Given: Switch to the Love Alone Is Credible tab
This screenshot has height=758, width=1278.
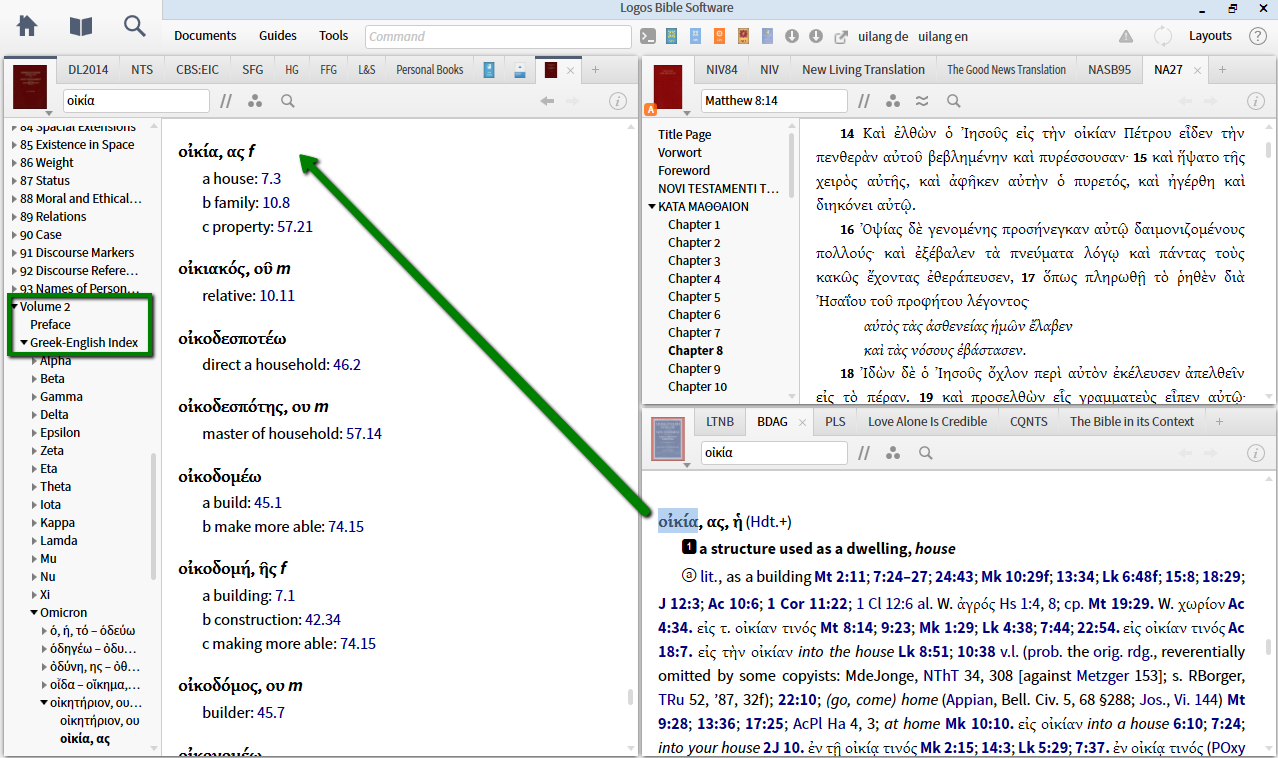Looking at the screenshot, I should click(927, 422).
